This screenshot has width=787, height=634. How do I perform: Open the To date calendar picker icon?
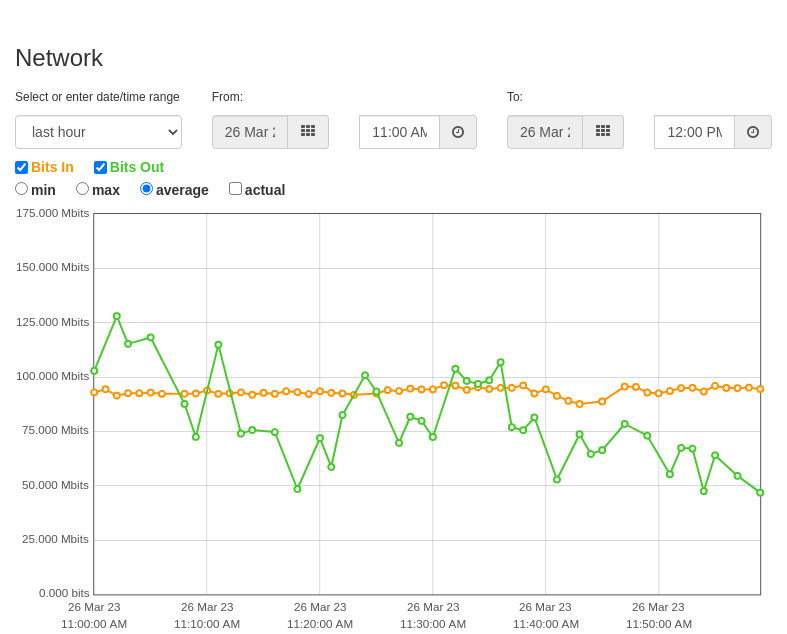pyautogui.click(x=603, y=132)
